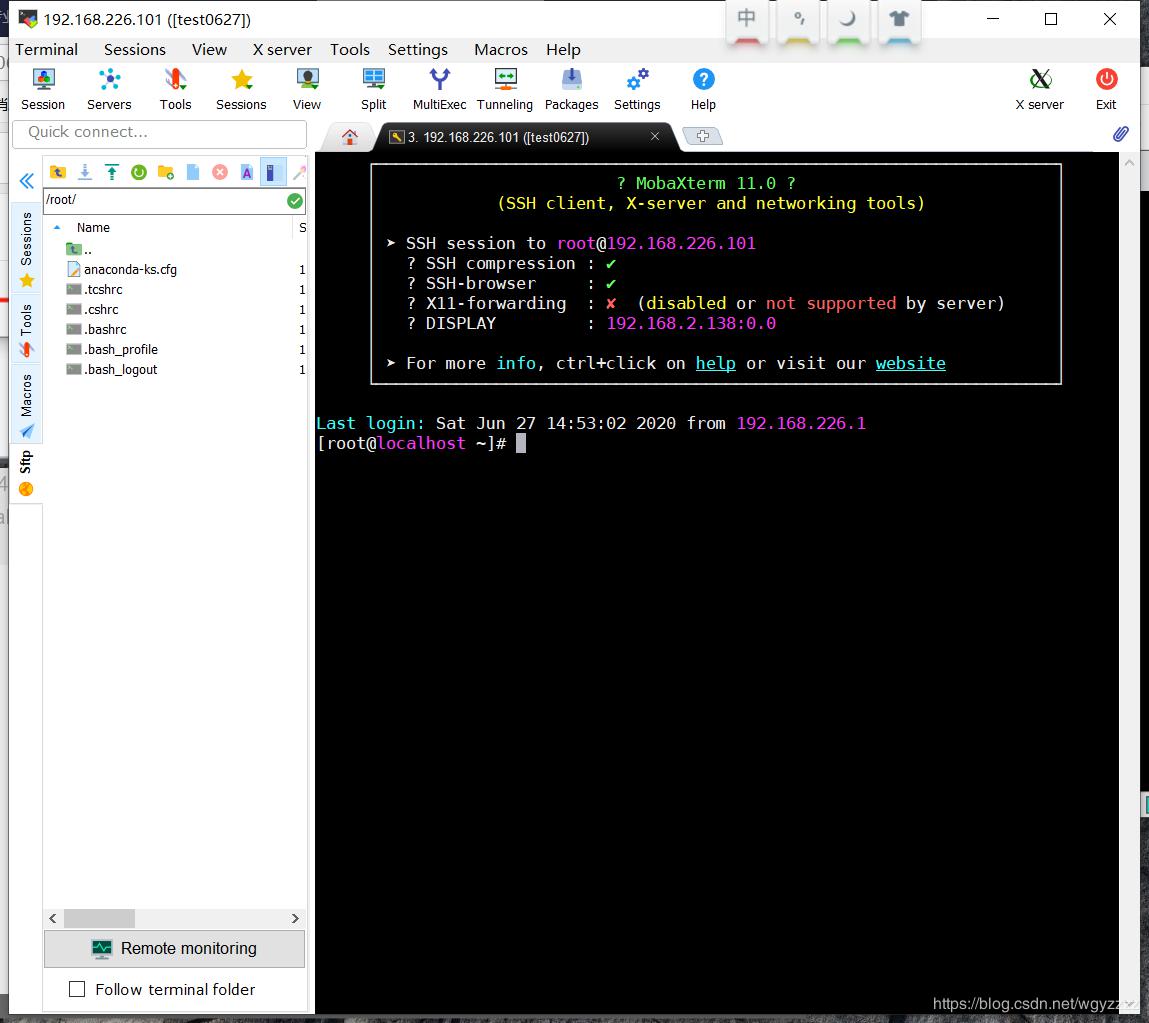Open the Terminal menu
Image resolution: width=1149 pixels, height=1023 pixels.
click(47, 49)
